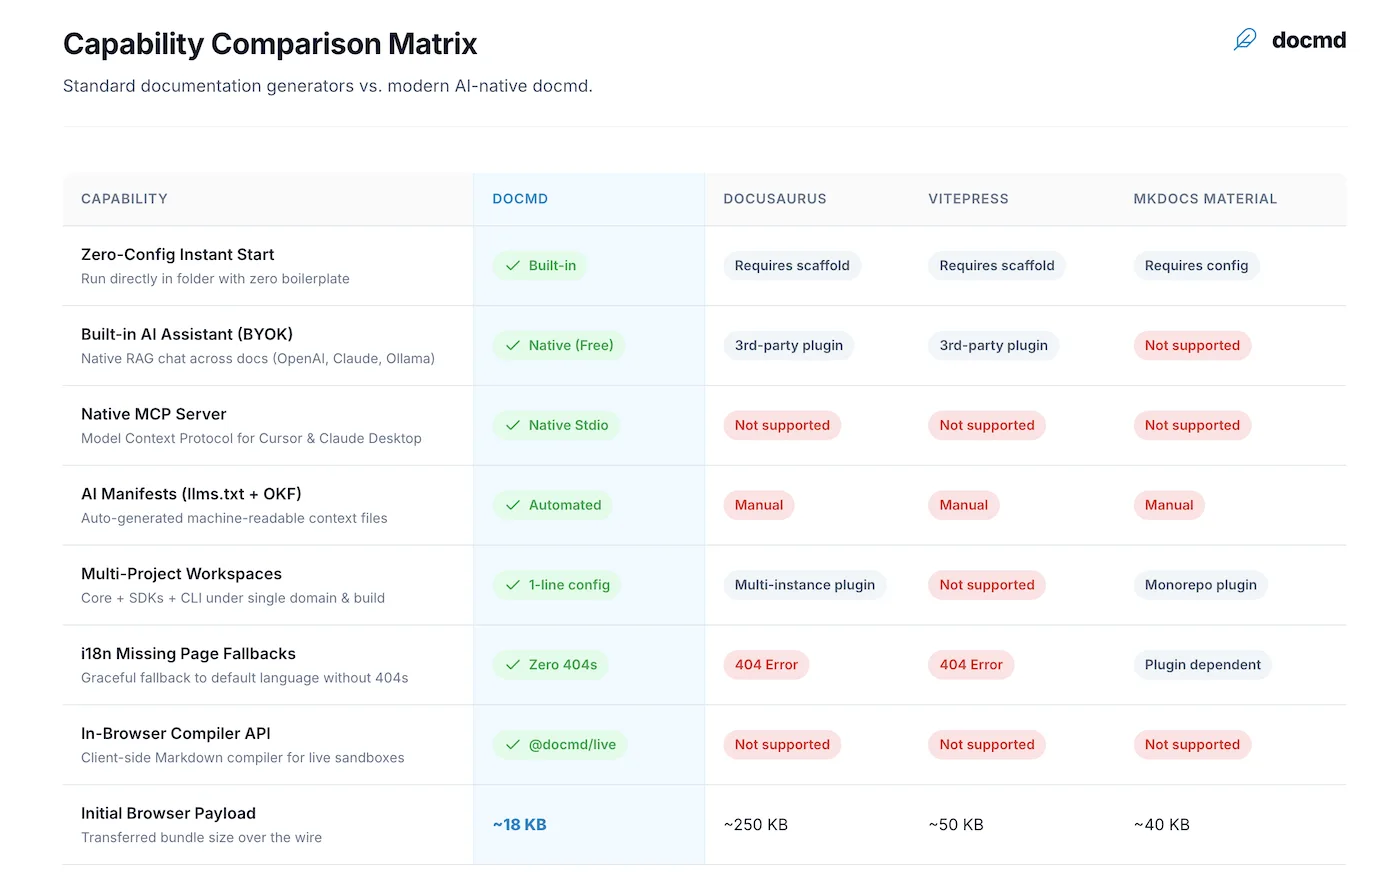Click the checkmark icon beside Native (Free)
The image size is (1400, 877).
coord(513,346)
